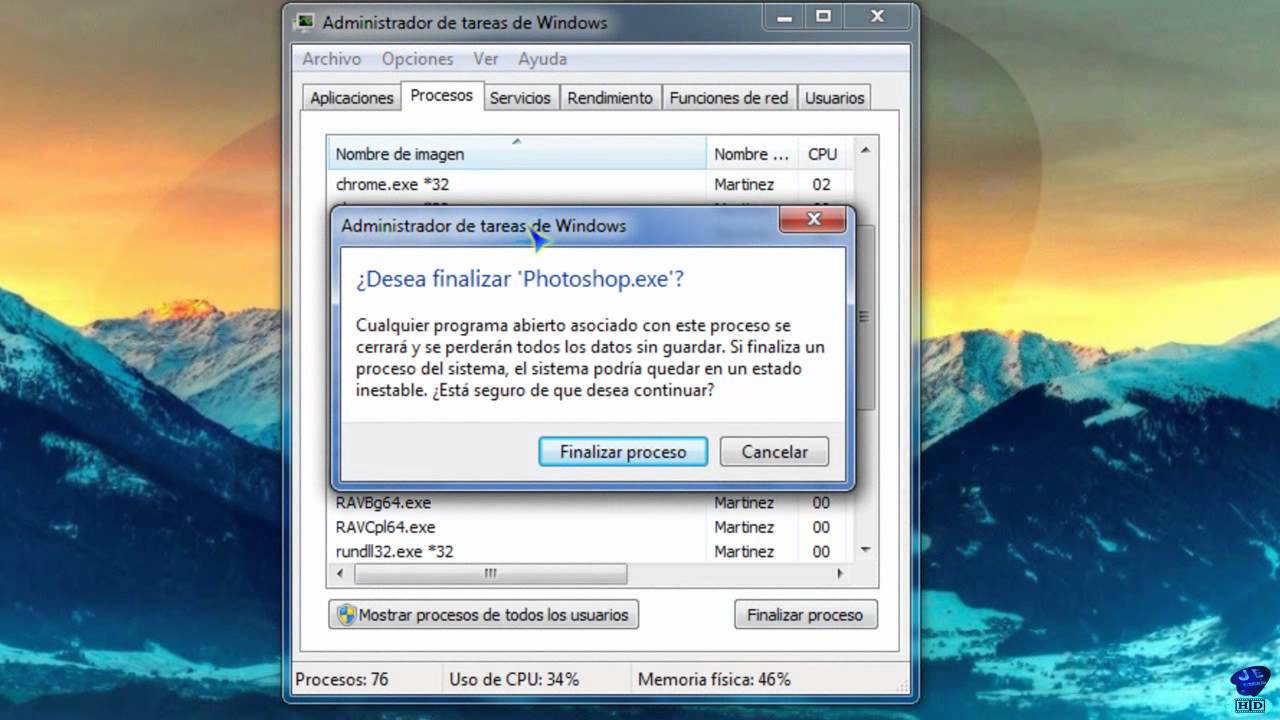Click the Task Manager icon in the title bar
1280x720 pixels.
(304, 22)
